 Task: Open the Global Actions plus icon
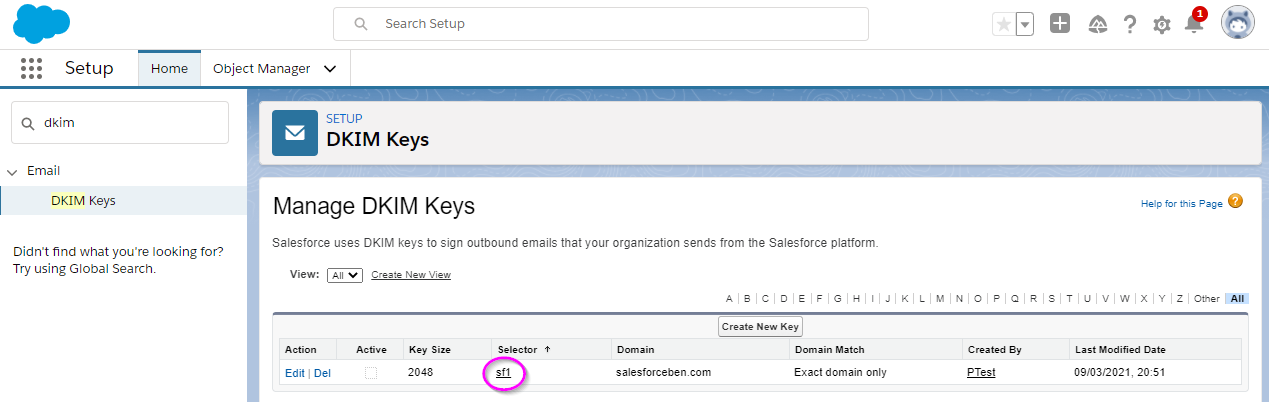1060,24
